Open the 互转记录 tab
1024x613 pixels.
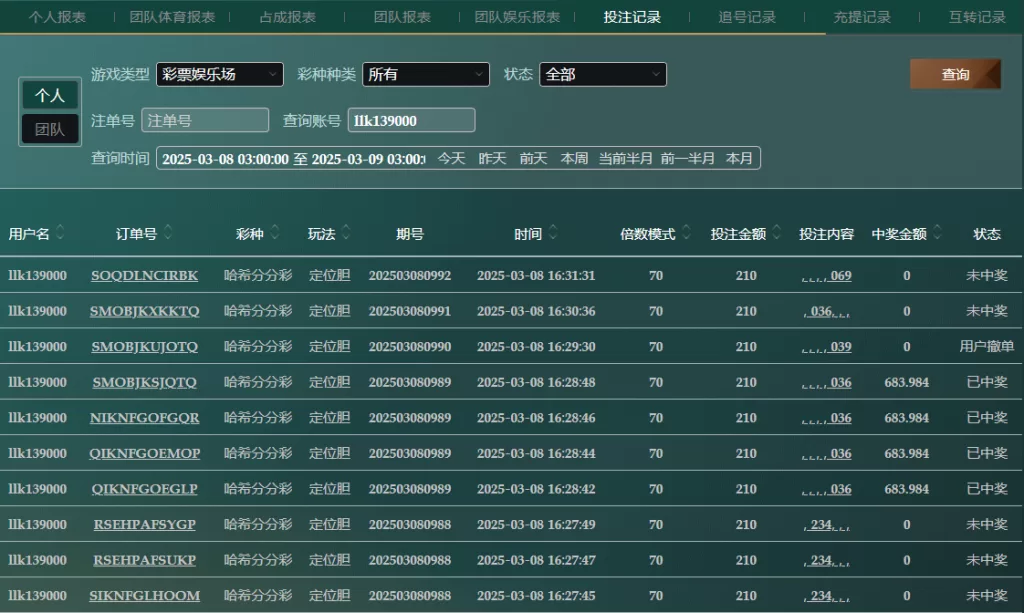(977, 17)
